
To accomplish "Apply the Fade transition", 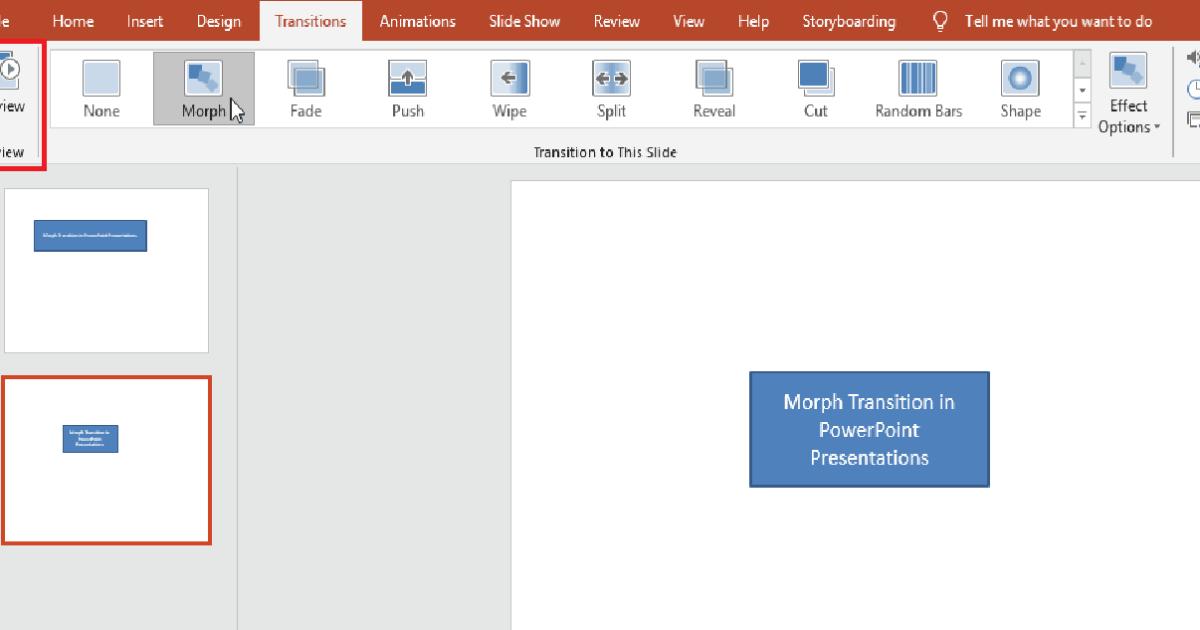I will coord(306,87).
